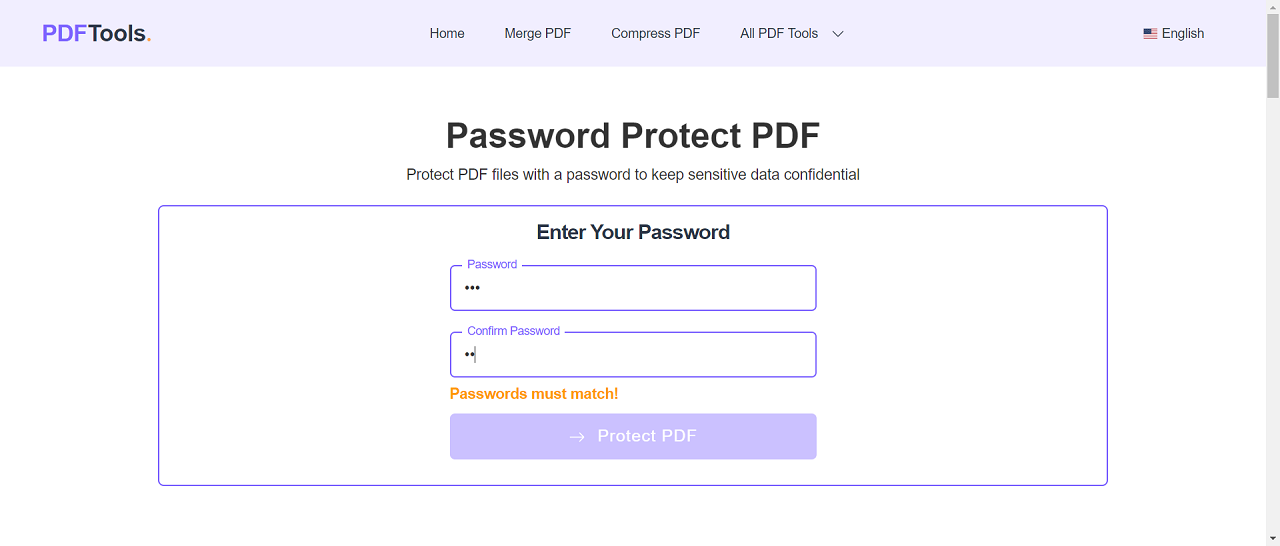The image size is (1280, 546).
Task: Click the 'Passwords must match!' warning text
Action: tap(534, 394)
